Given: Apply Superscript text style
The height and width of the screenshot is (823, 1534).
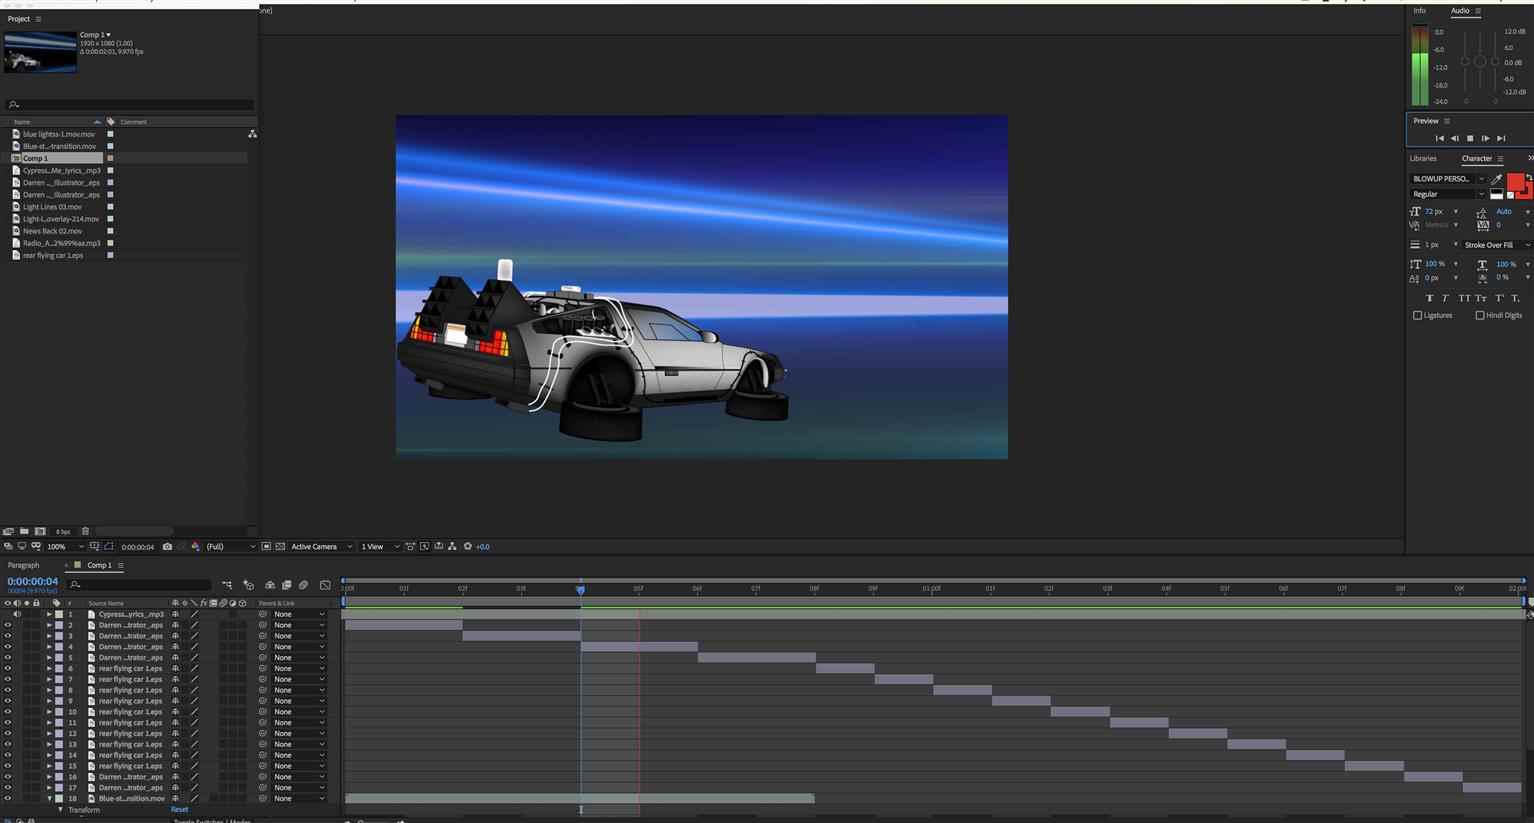Looking at the screenshot, I should pos(1499,298).
